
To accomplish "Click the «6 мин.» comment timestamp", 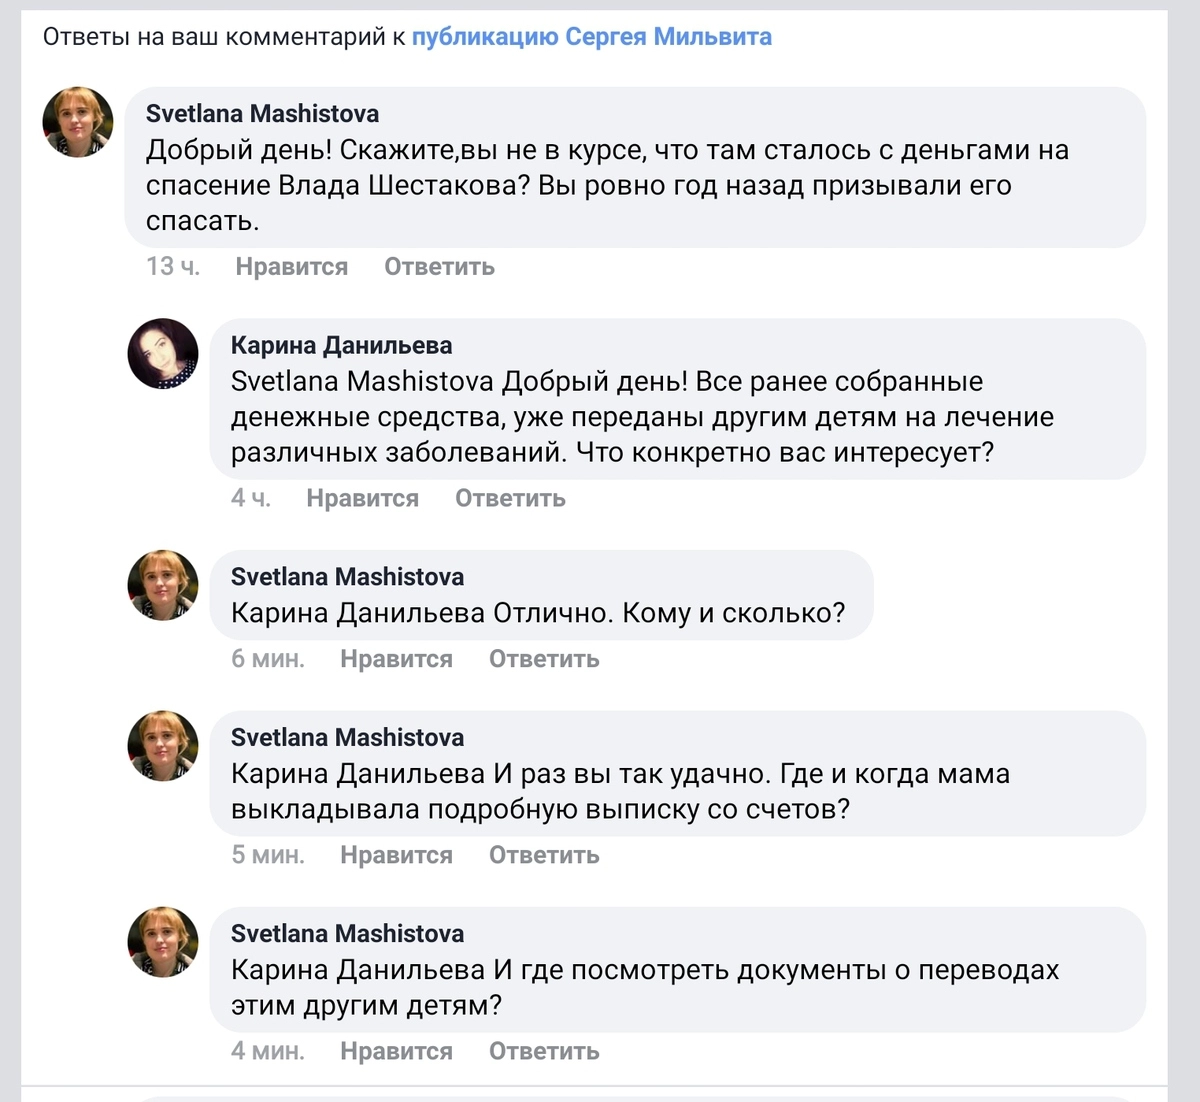I will click(267, 659).
